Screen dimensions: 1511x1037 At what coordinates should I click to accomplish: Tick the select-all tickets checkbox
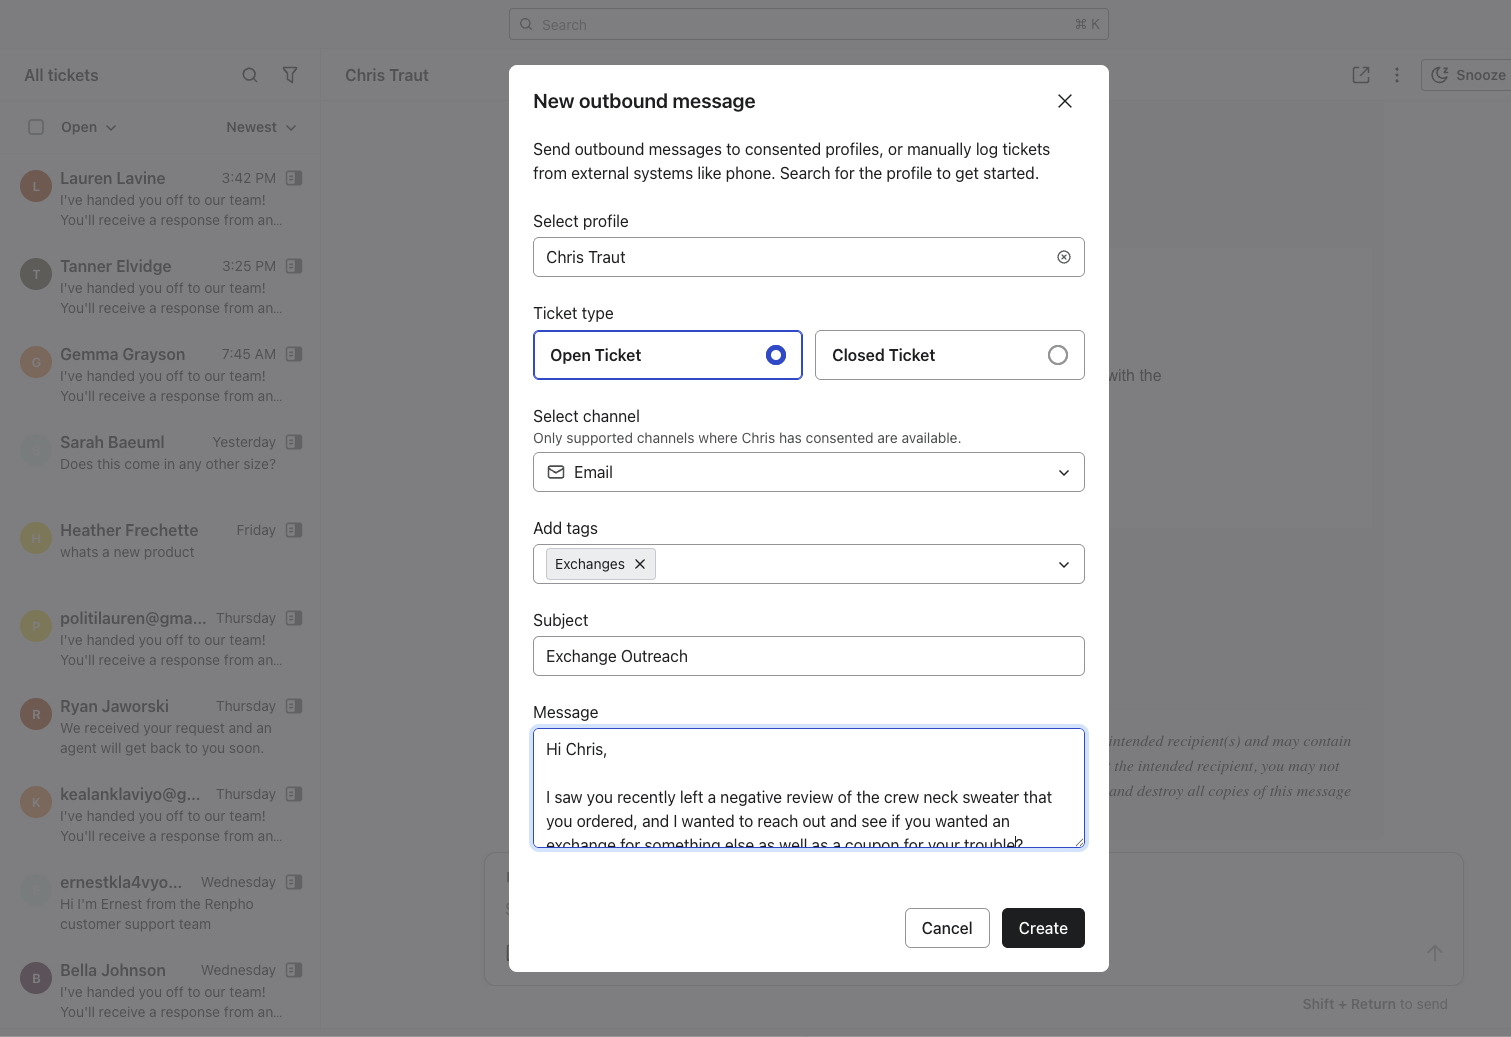point(36,127)
